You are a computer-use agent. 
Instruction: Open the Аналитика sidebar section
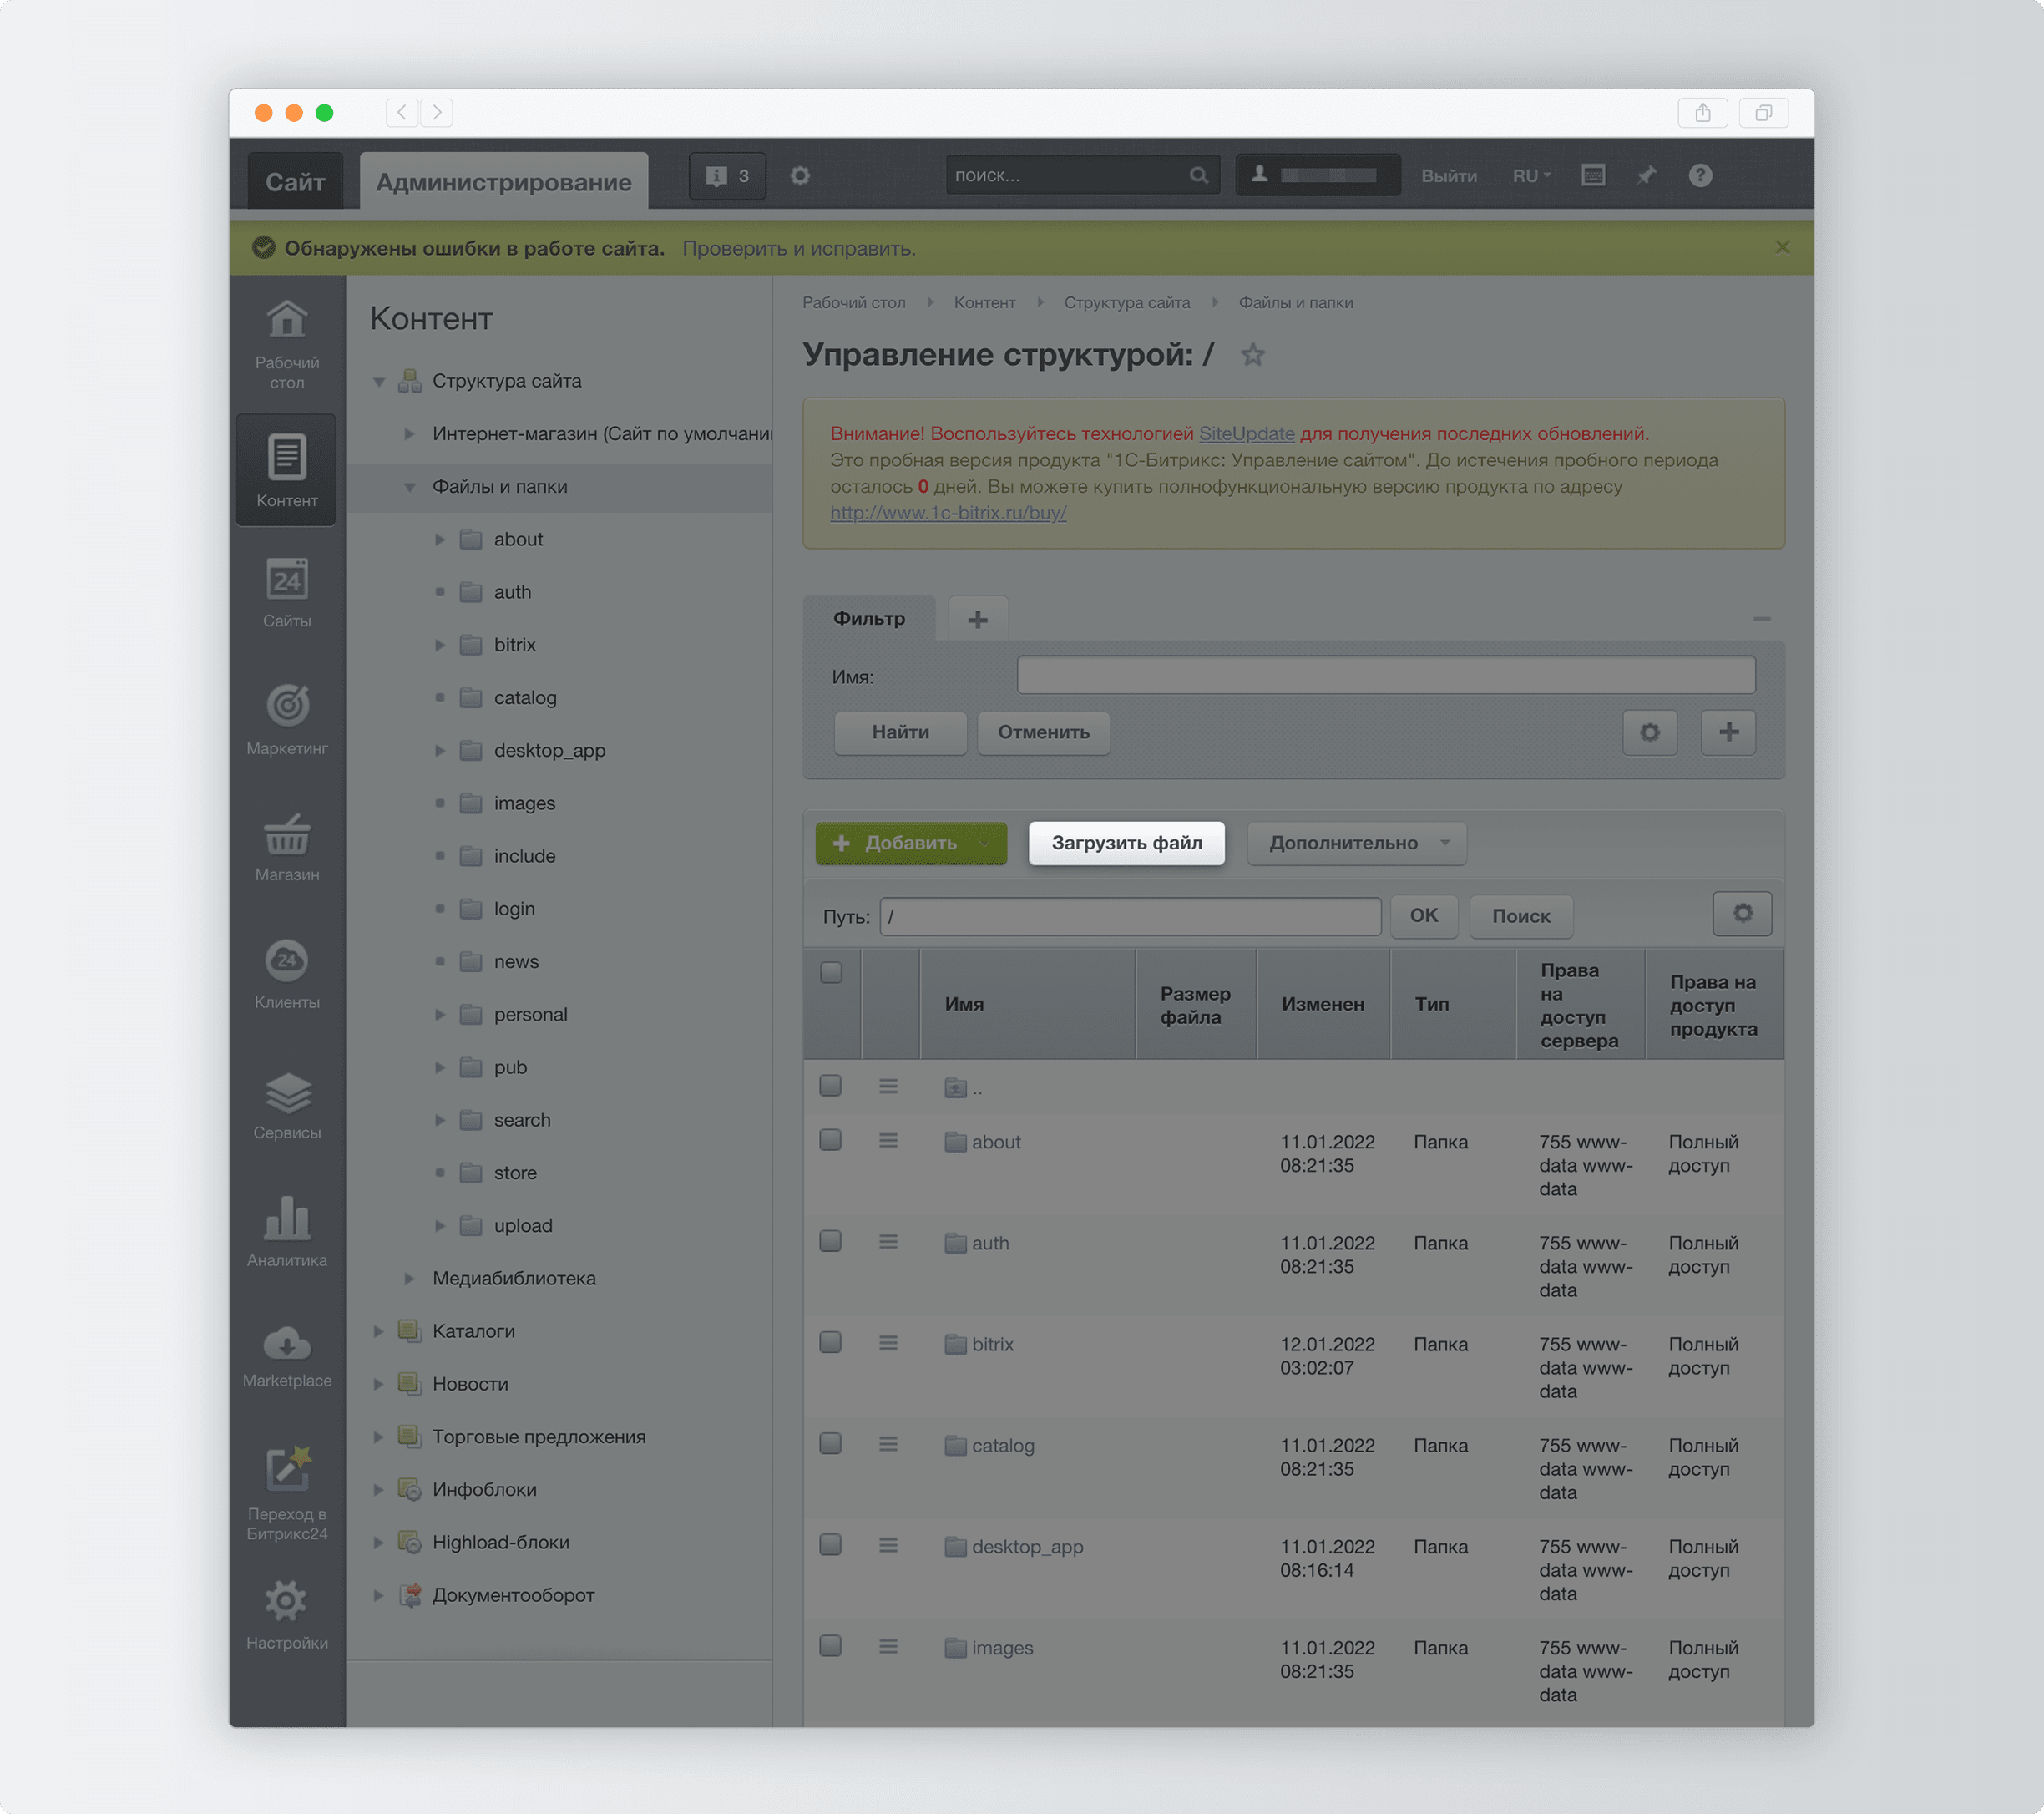pos(287,1231)
